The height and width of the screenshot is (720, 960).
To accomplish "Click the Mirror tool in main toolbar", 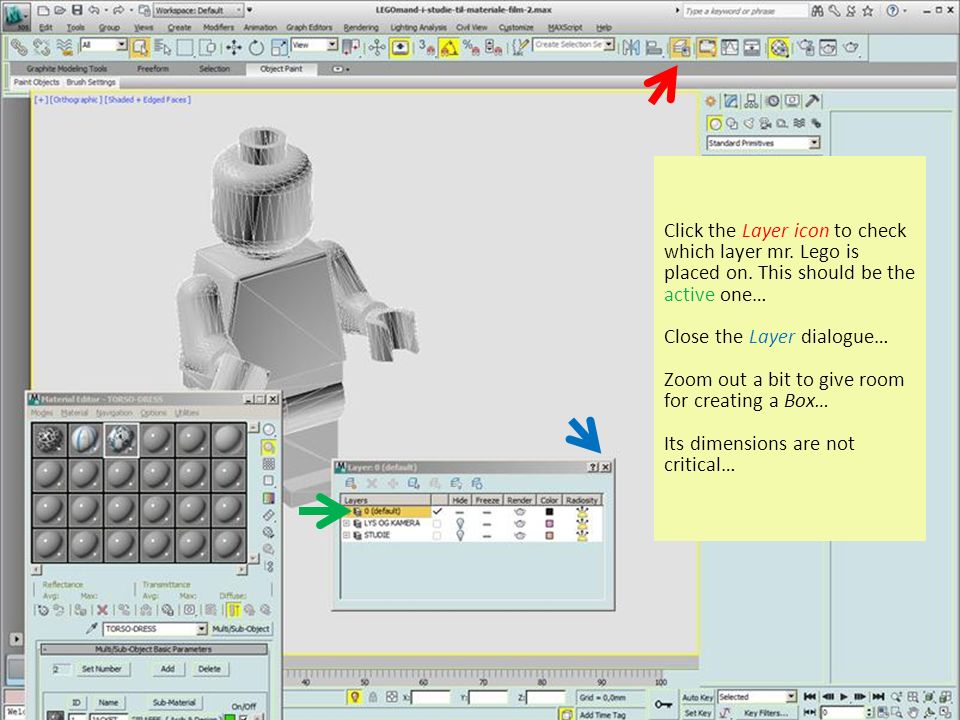I will (631, 47).
